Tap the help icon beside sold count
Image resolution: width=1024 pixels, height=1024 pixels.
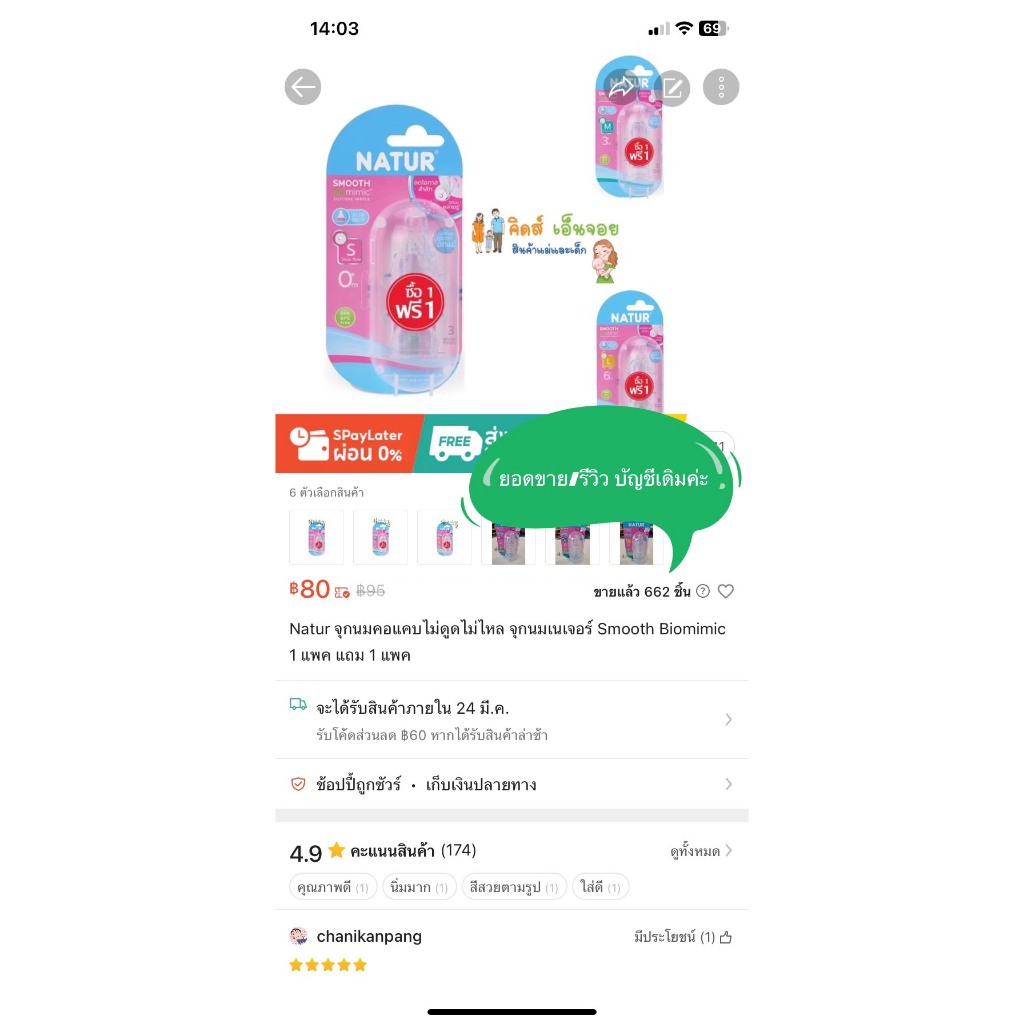(x=703, y=591)
